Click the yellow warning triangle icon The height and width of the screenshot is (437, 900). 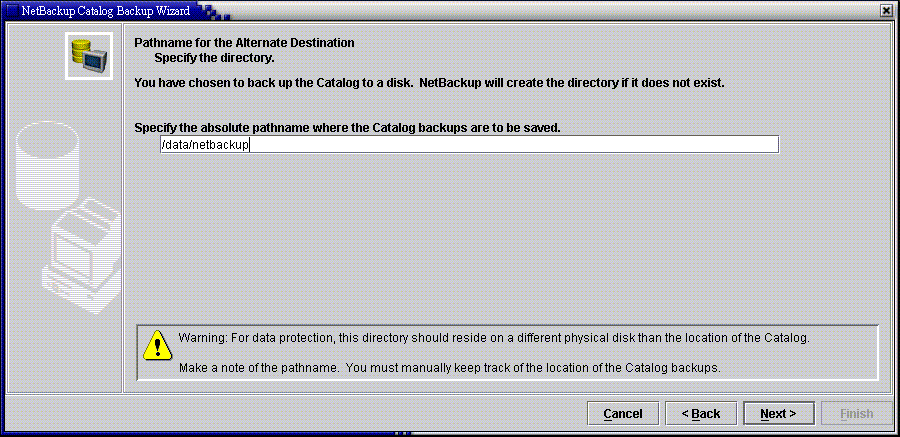pos(157,346)
